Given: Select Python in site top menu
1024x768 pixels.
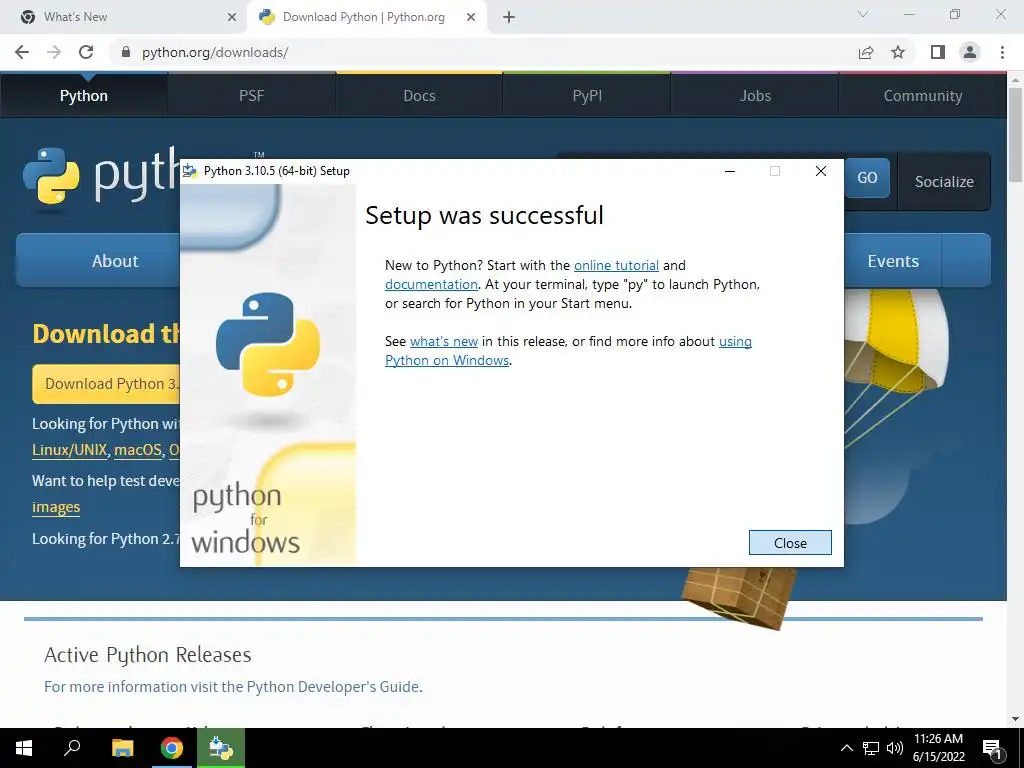Looking at the screenshot, I should point(84,95).
